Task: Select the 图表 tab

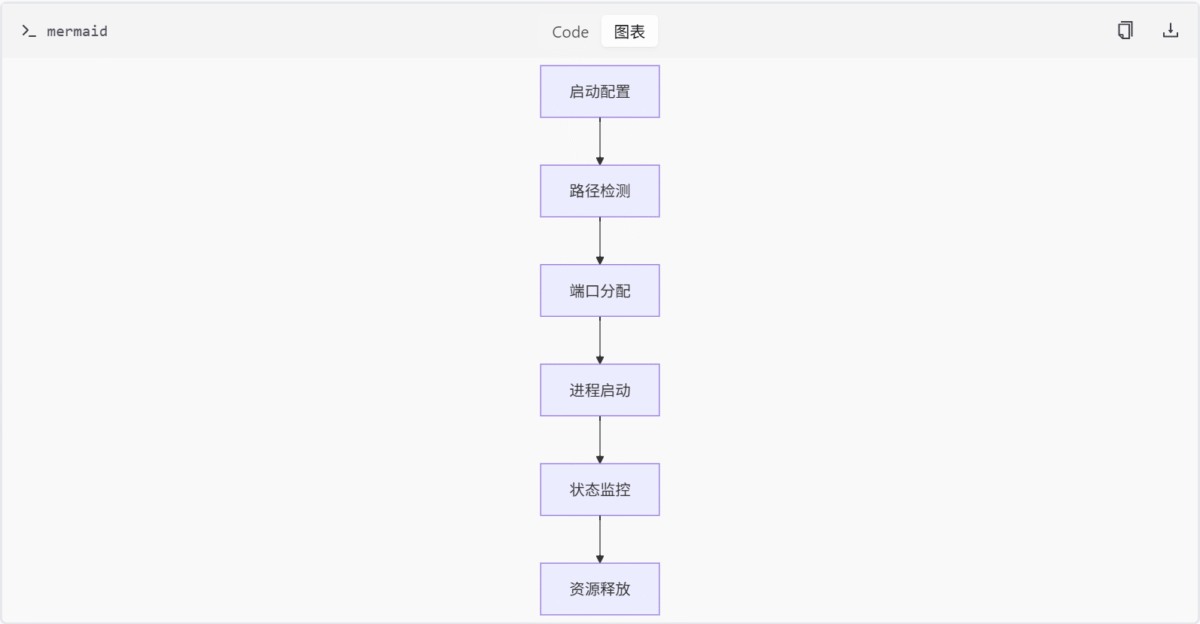Action: (x=630, y=31)
